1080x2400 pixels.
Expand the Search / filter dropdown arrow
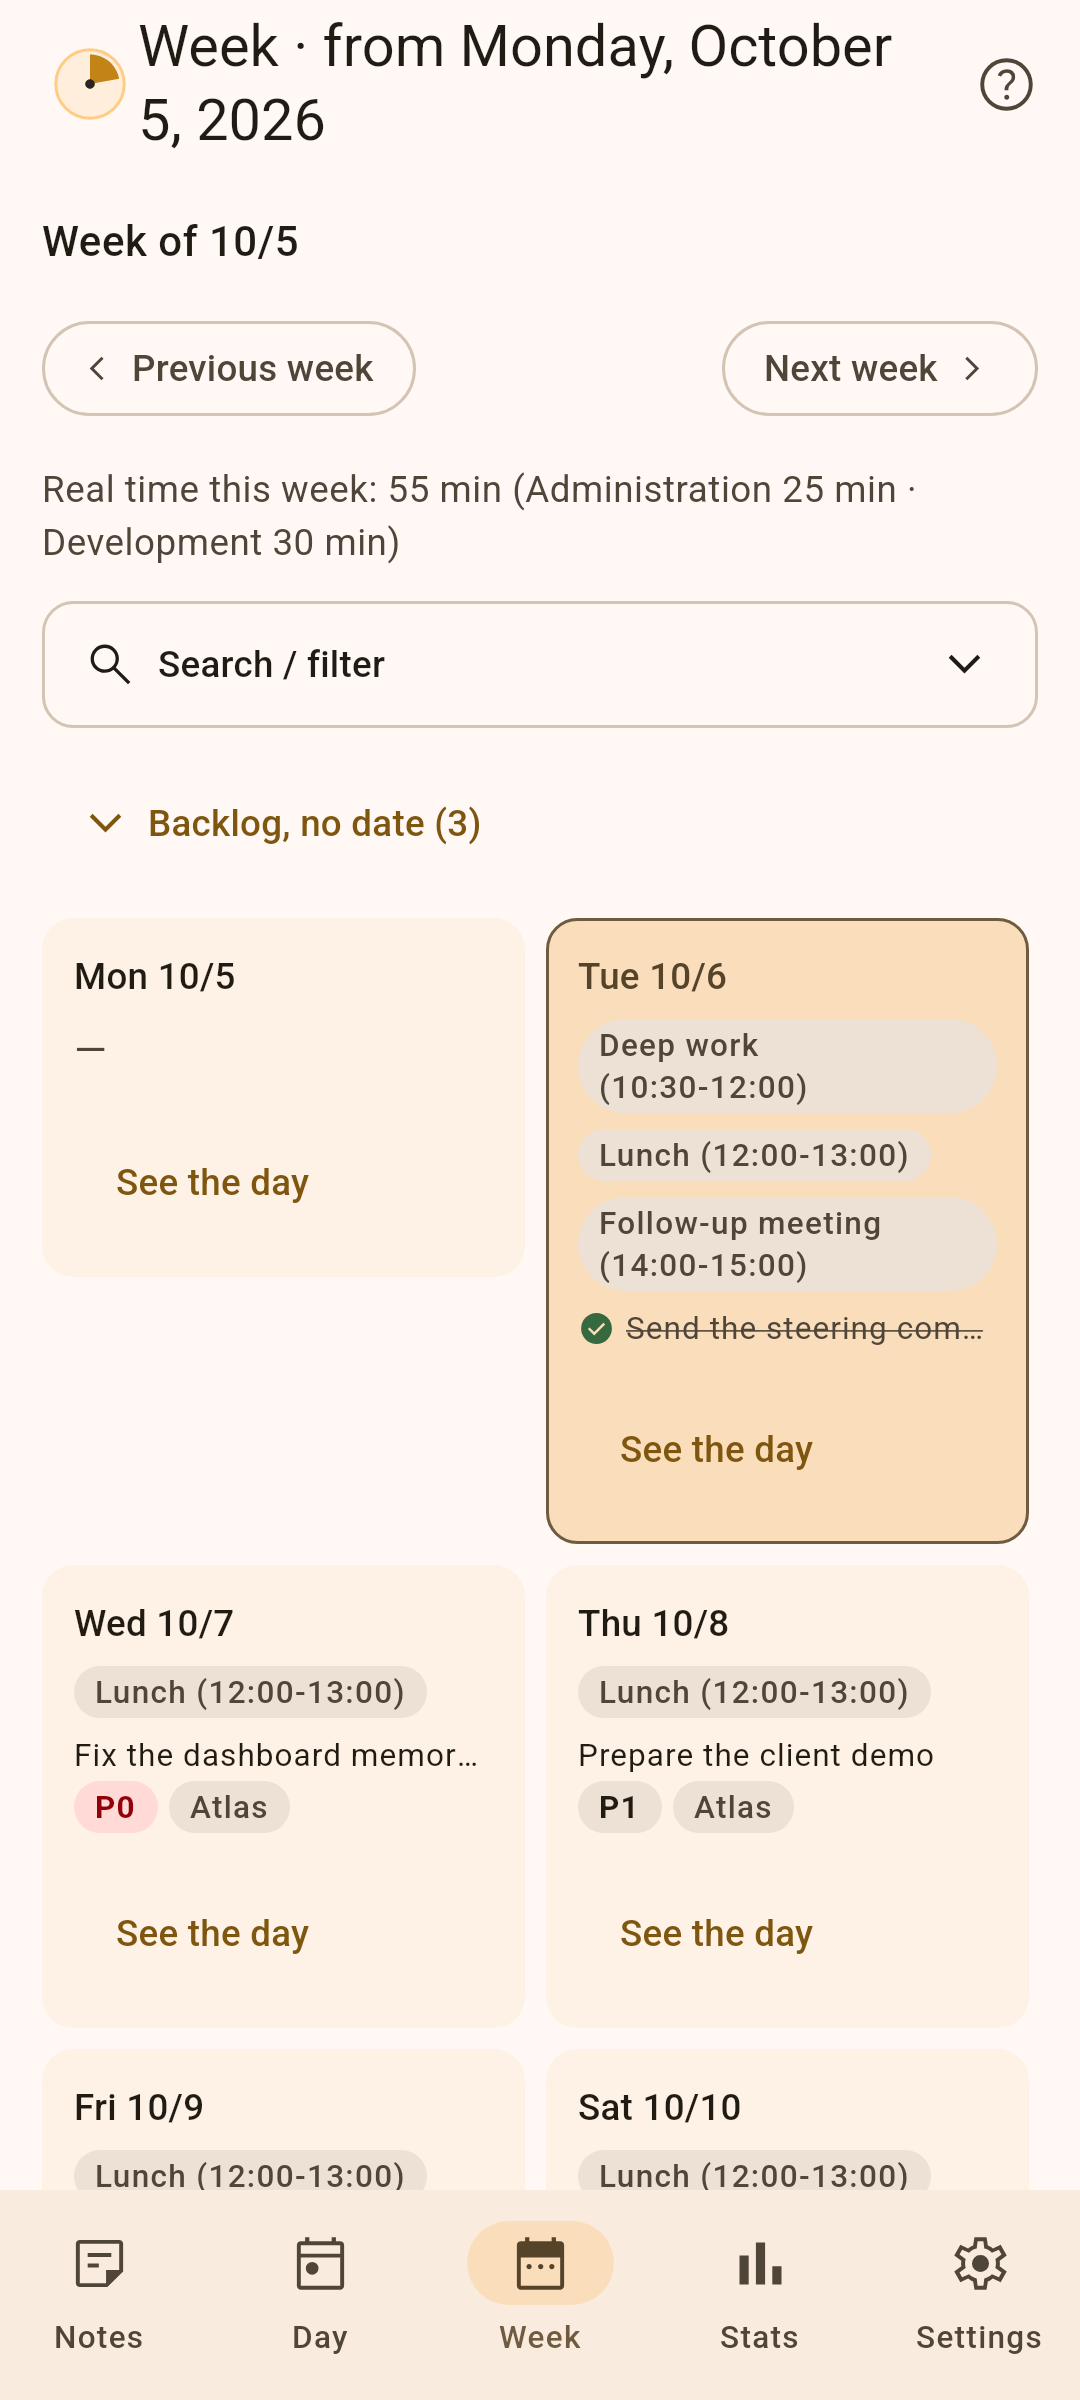(x=964, y=664)
